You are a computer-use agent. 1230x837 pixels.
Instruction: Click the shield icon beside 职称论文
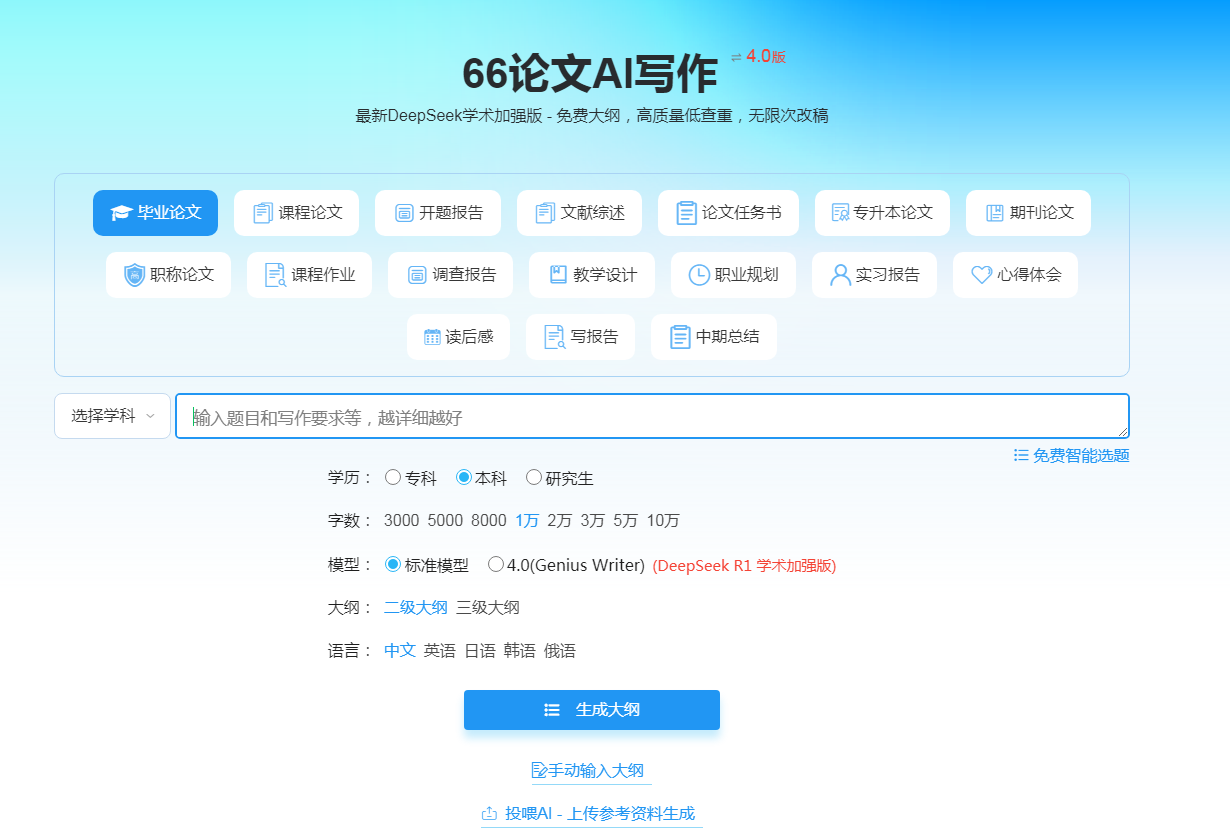coord(134,275)
